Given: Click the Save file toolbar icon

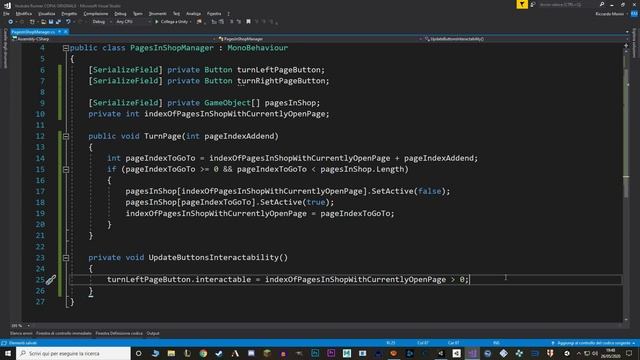Looking at the screenshot, I should point(51,22).
